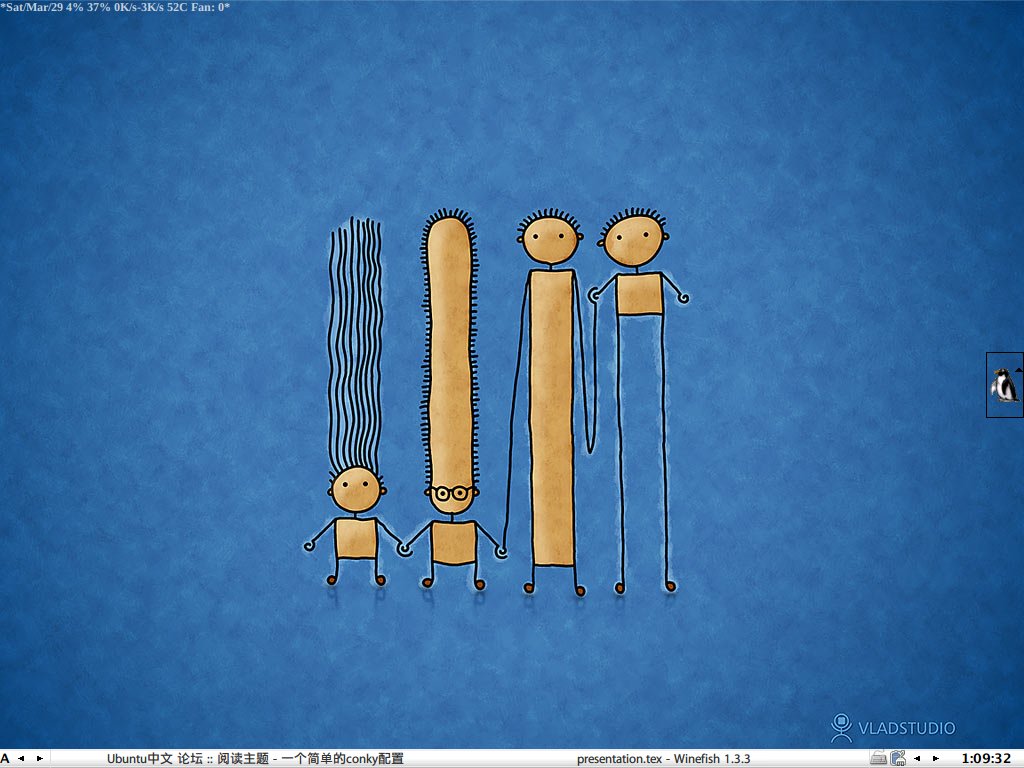This screenshot has height=768, width=1024.
Task: Click the left arrow next to the "A" button
Action: click(x=21, y=758)
